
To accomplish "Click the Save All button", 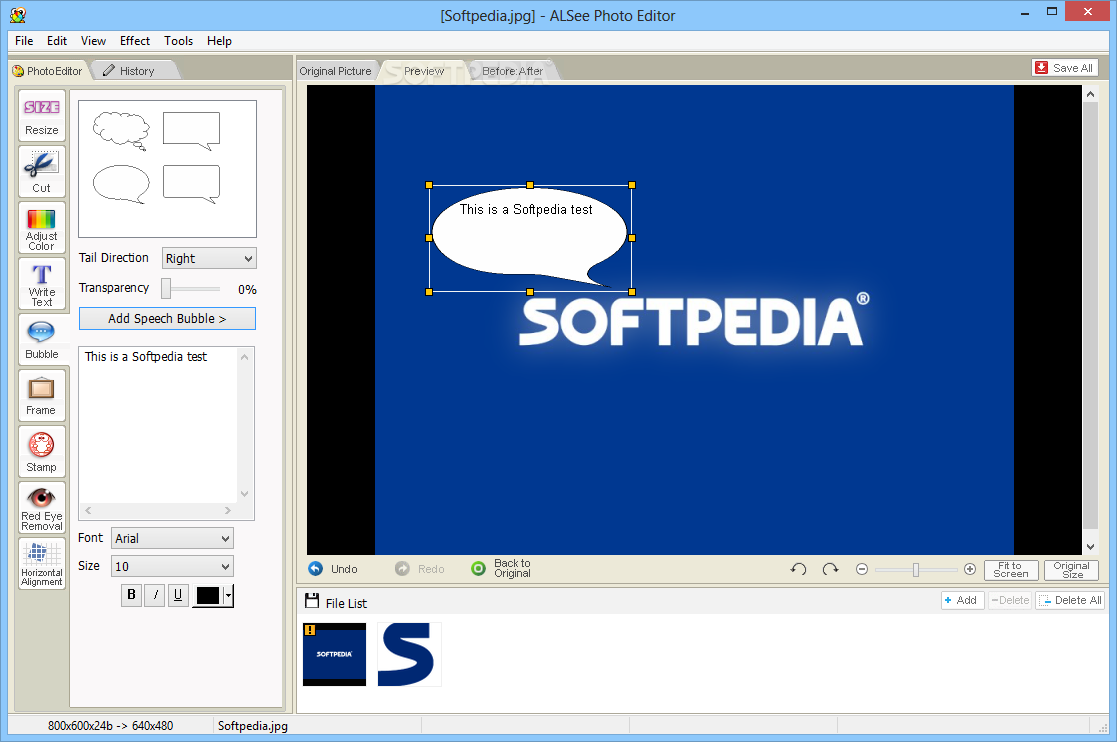I will pyautogui.click(x=1065, y=68).
